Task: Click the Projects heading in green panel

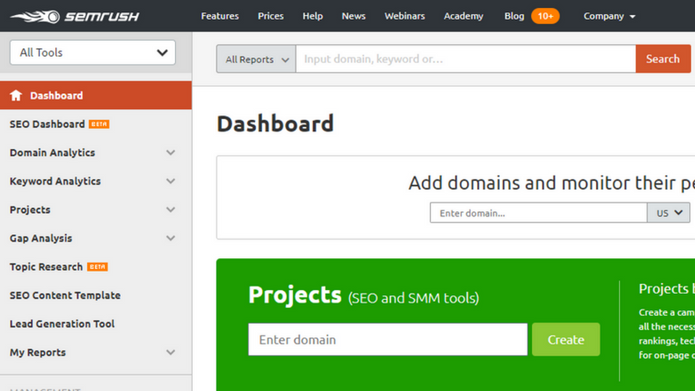Action: tap(295, 295)
